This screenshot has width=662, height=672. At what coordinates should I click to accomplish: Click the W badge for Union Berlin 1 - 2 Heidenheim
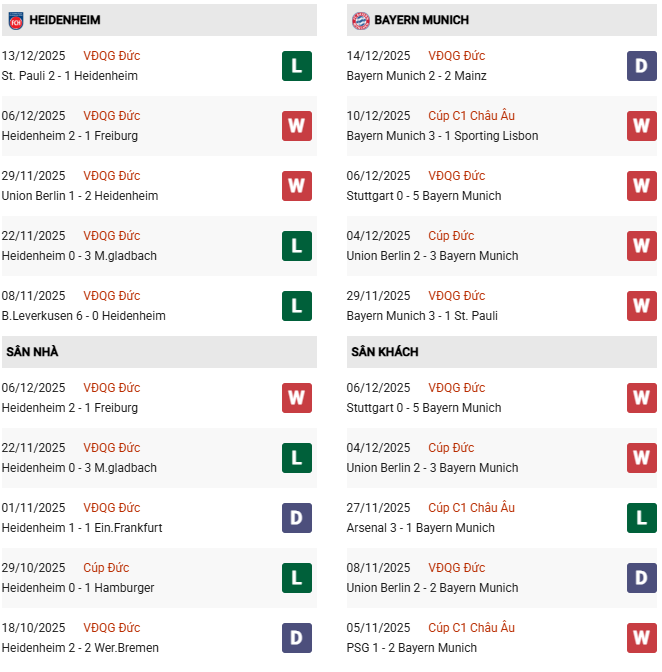tap(297, 186)
